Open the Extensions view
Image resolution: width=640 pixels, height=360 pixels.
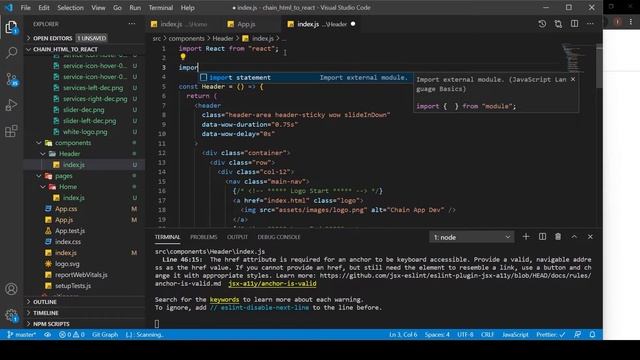(11, 131)
